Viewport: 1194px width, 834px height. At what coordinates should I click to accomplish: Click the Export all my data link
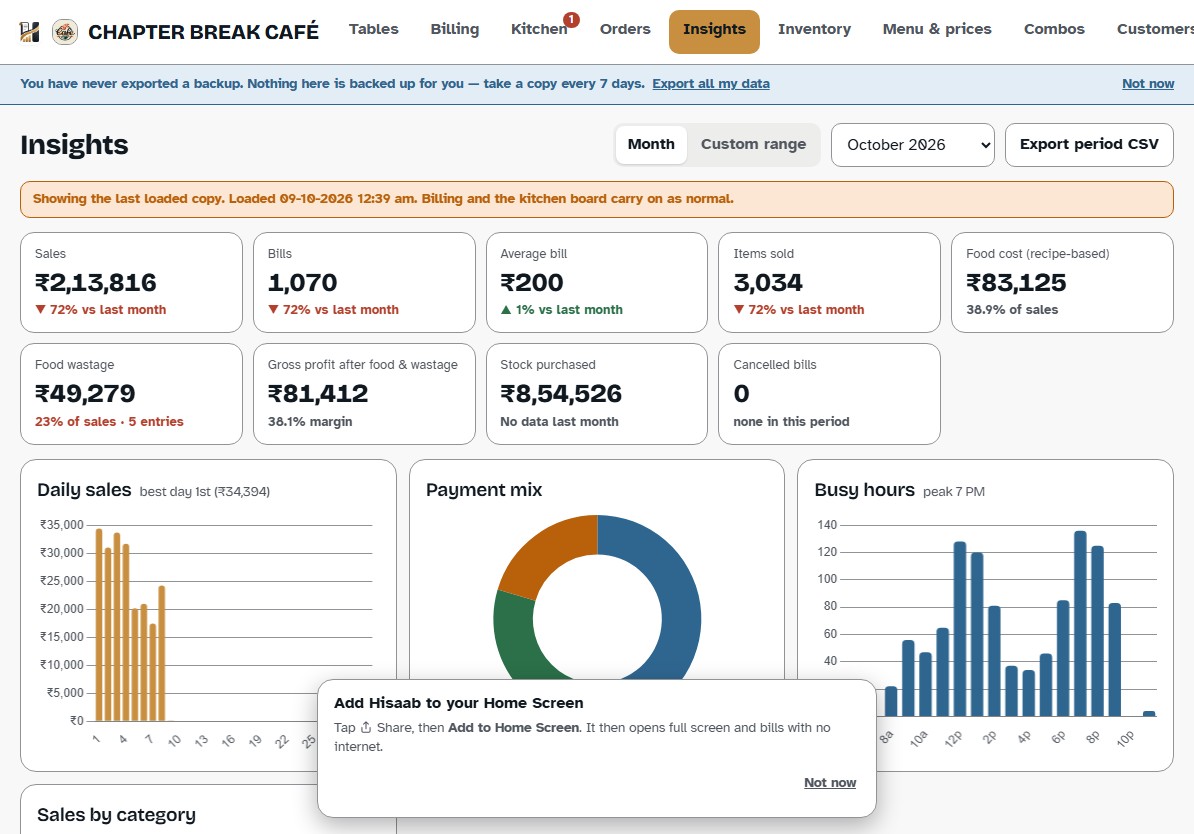pyautogui.click(x=710, y=84)
